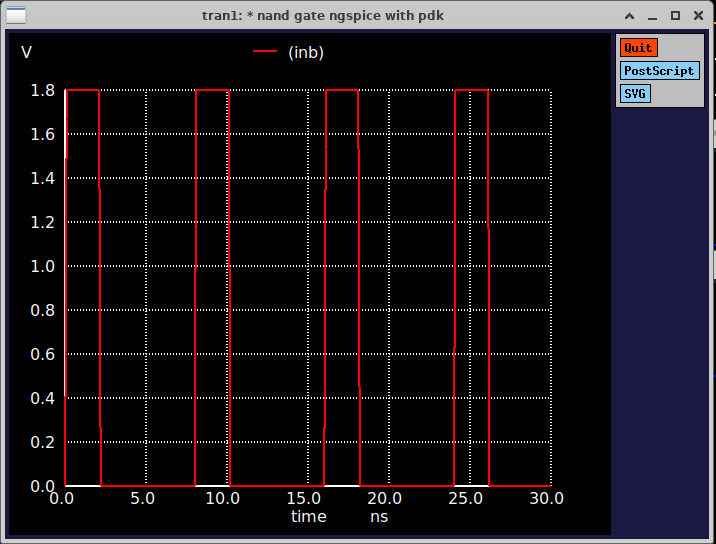
Task: Click the 1.8 tick on the voltage axis
Action: [x=43, y=91]
